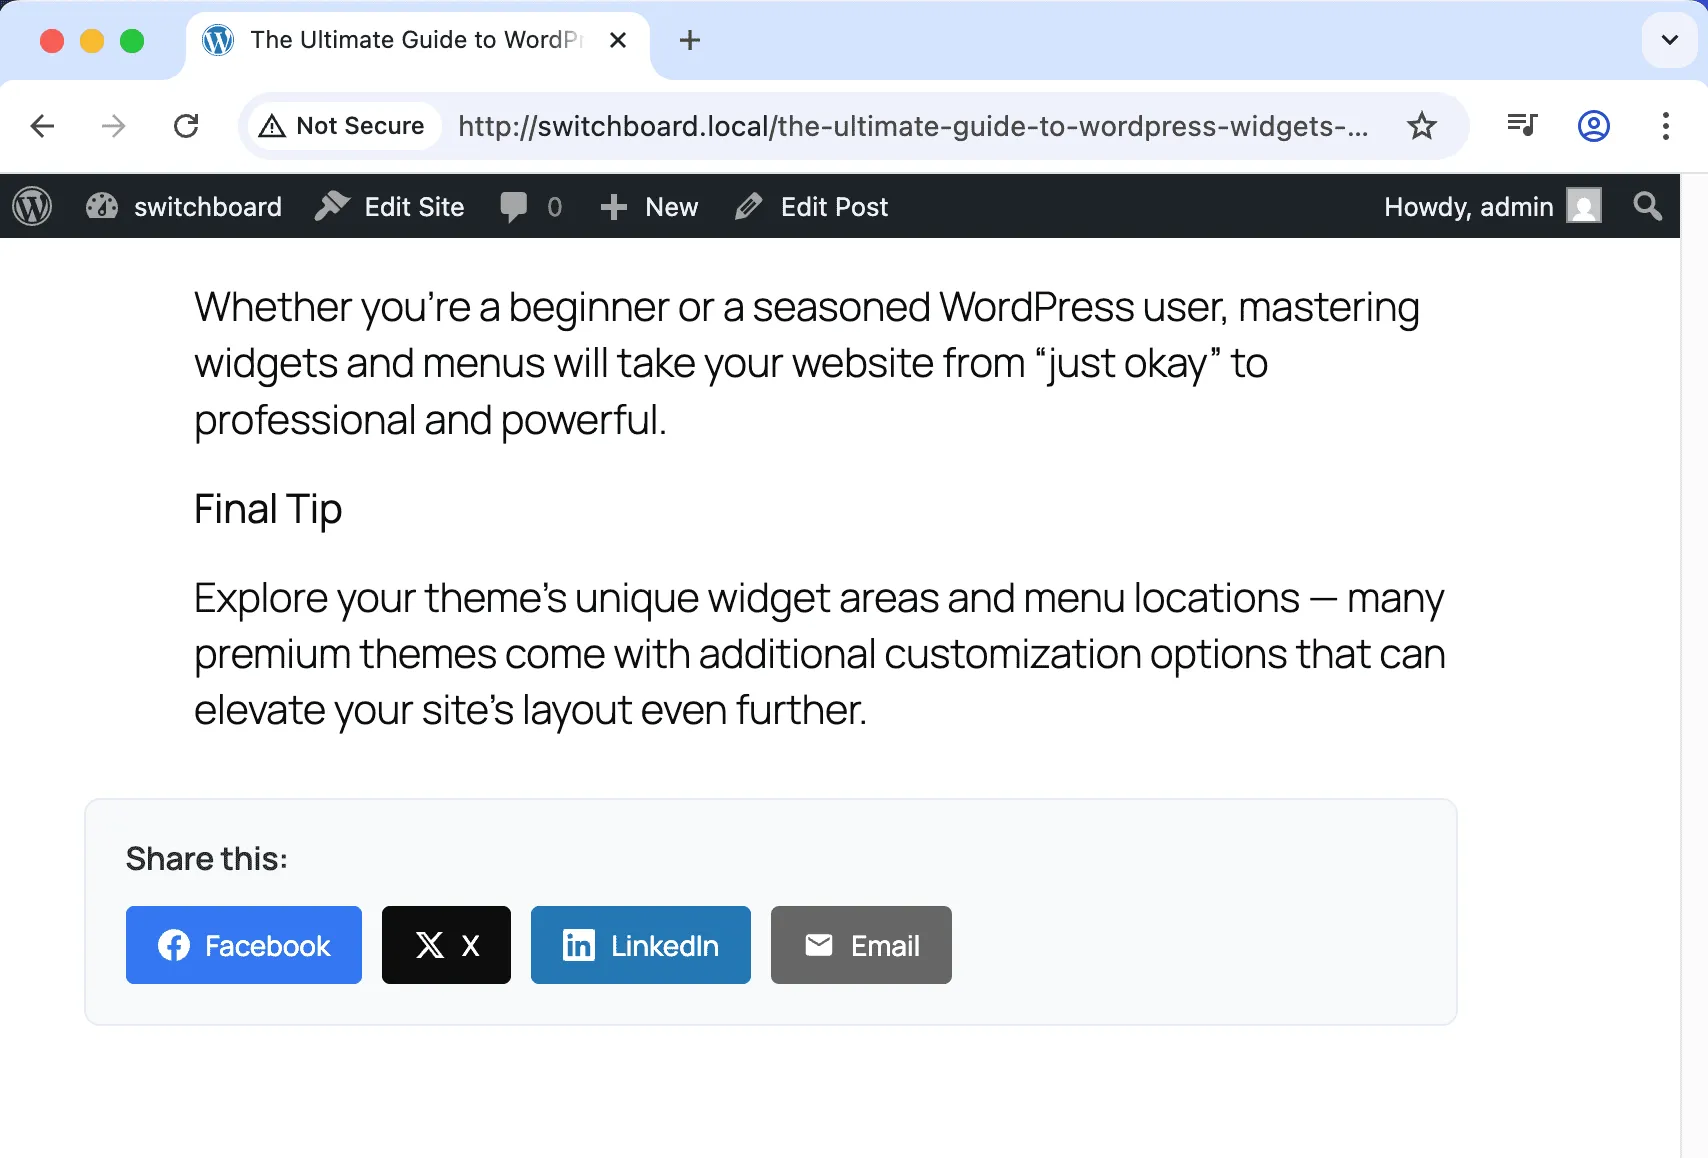The width and height of the screenshot is (1708, 1158).
Task: Open the browser media controls icon
Action: tap(1521, 126)
